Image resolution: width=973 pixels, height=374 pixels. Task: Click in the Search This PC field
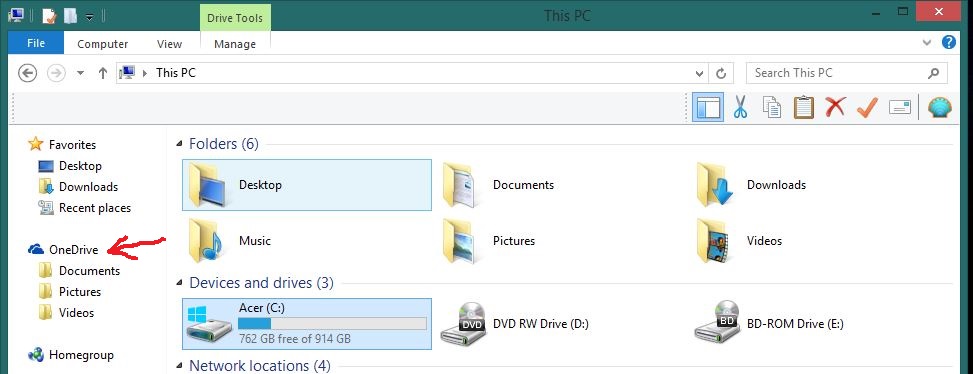[x=846, y=73]
